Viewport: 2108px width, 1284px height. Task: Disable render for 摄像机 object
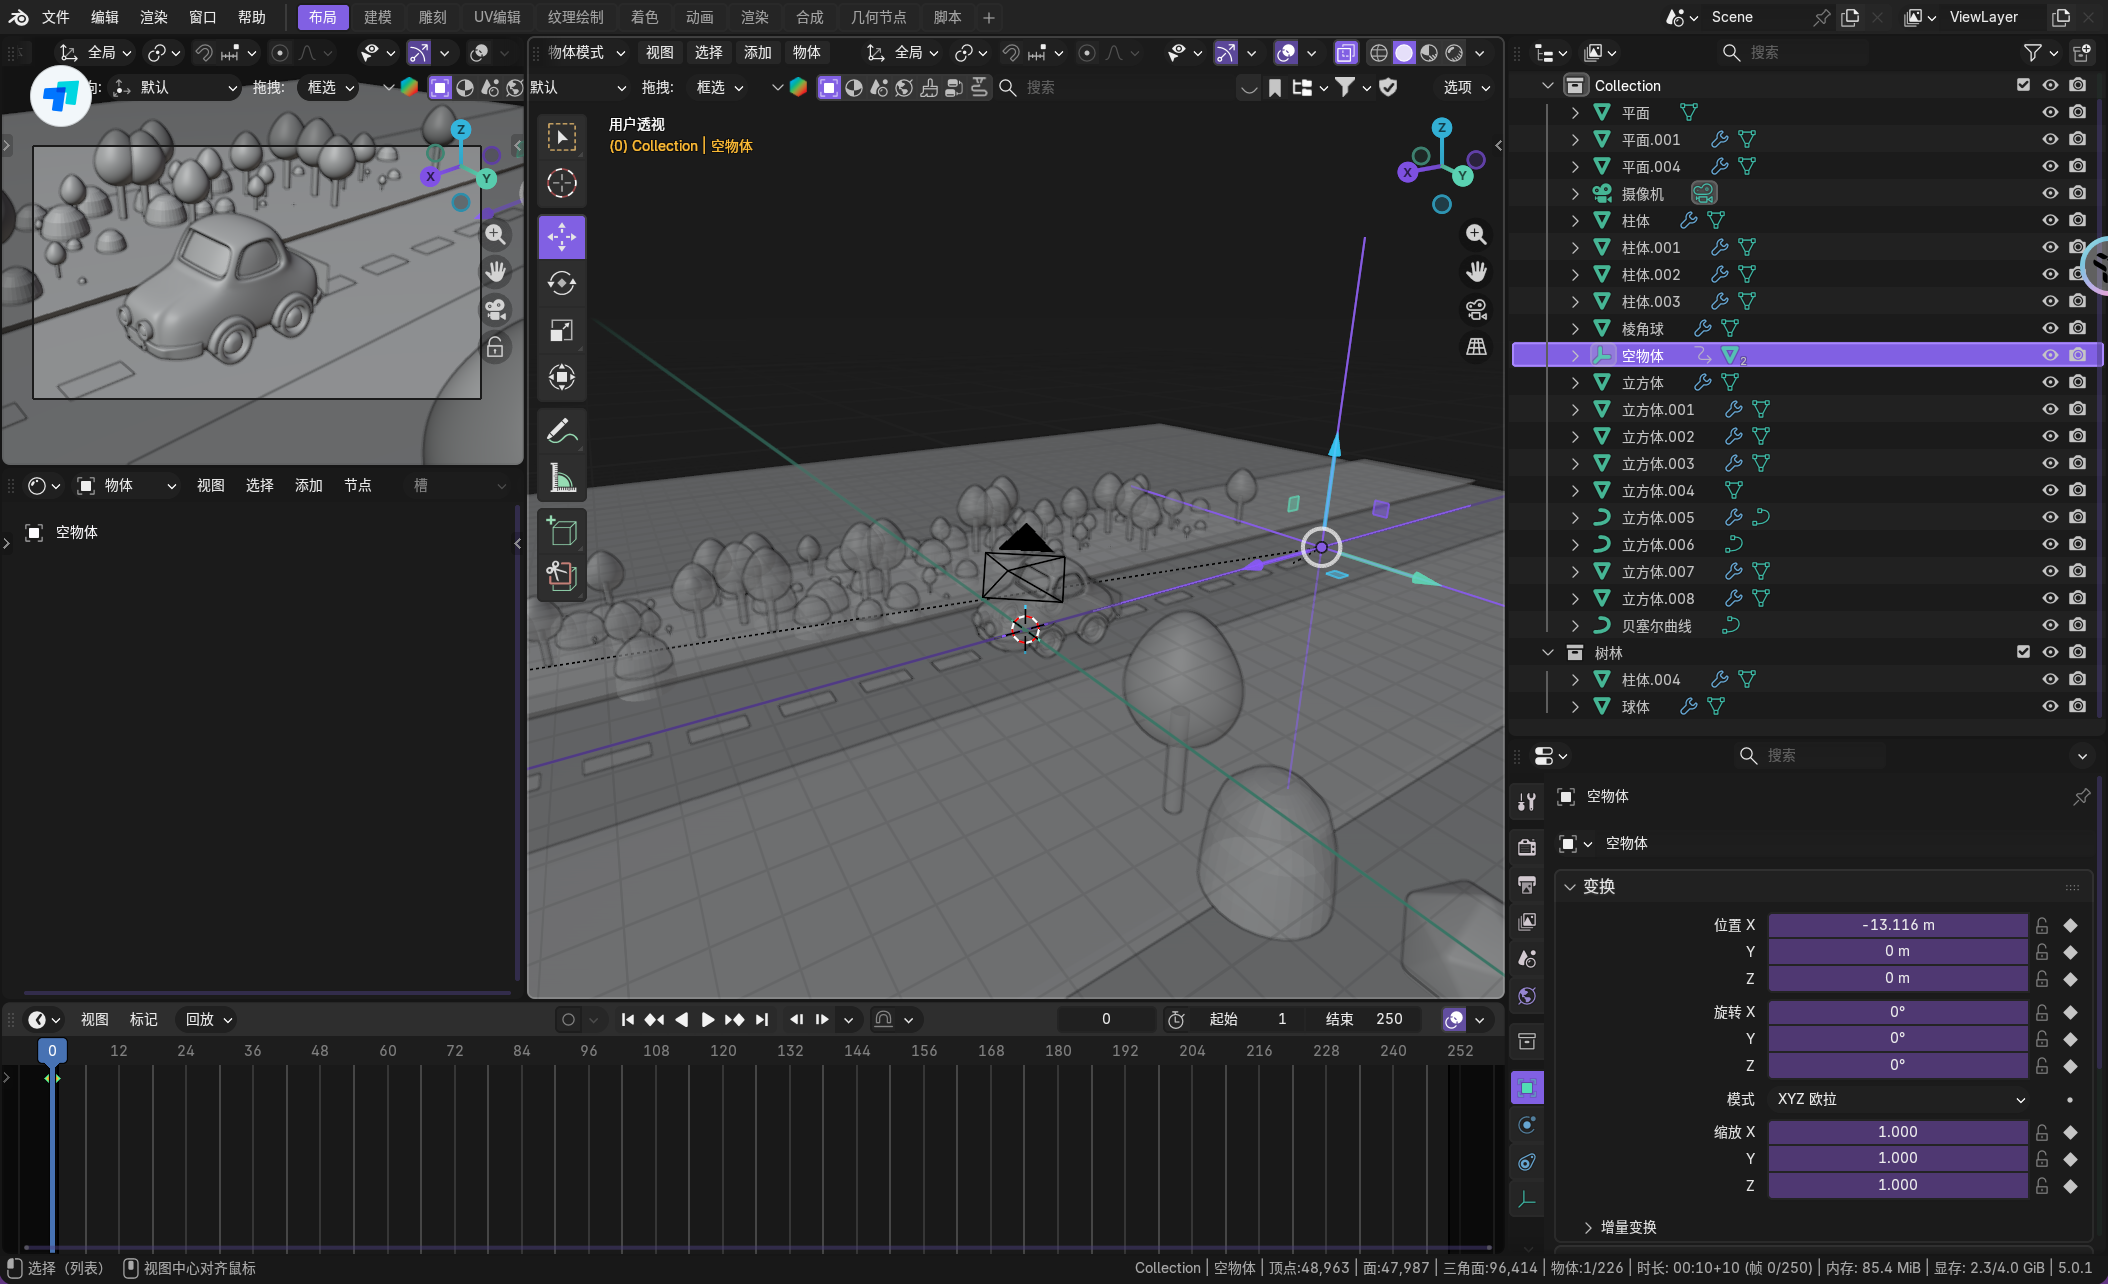pos(2077,193)
